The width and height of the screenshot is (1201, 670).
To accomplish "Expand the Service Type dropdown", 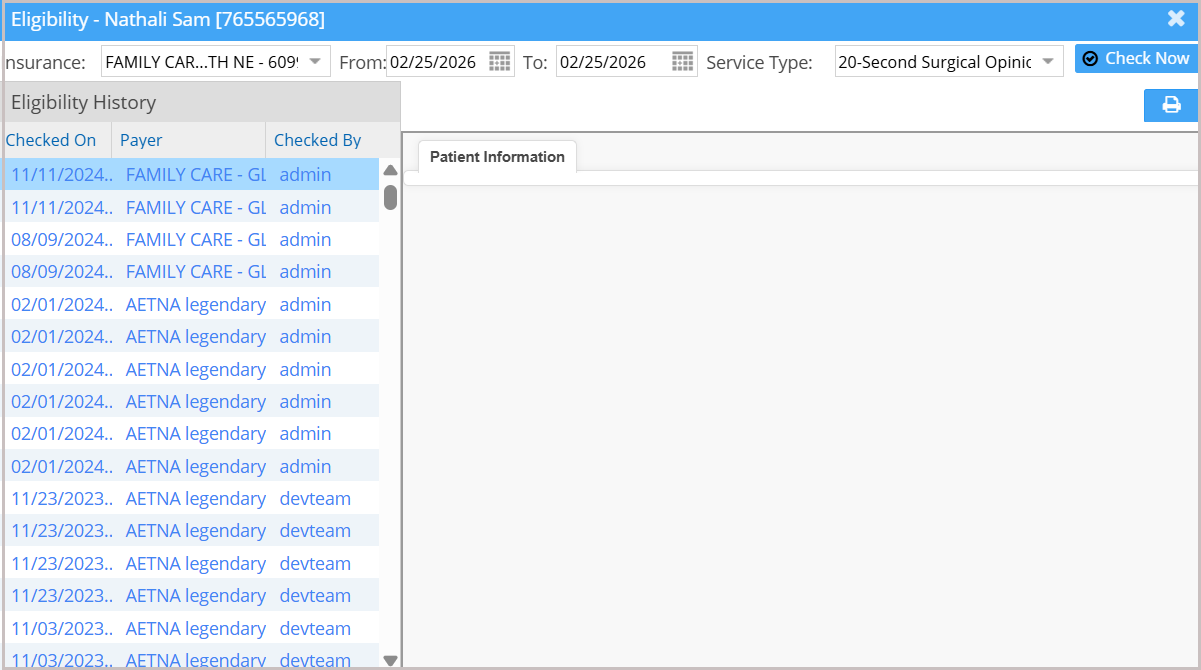I will (x=1047, y=62).
